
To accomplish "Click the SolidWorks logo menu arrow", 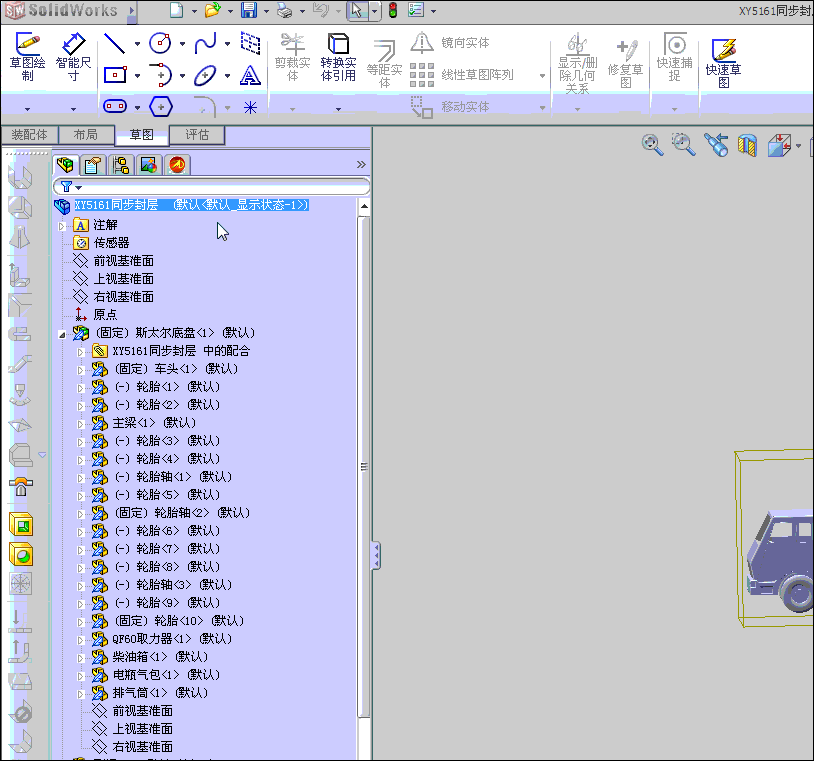I will tap(132, 10).
